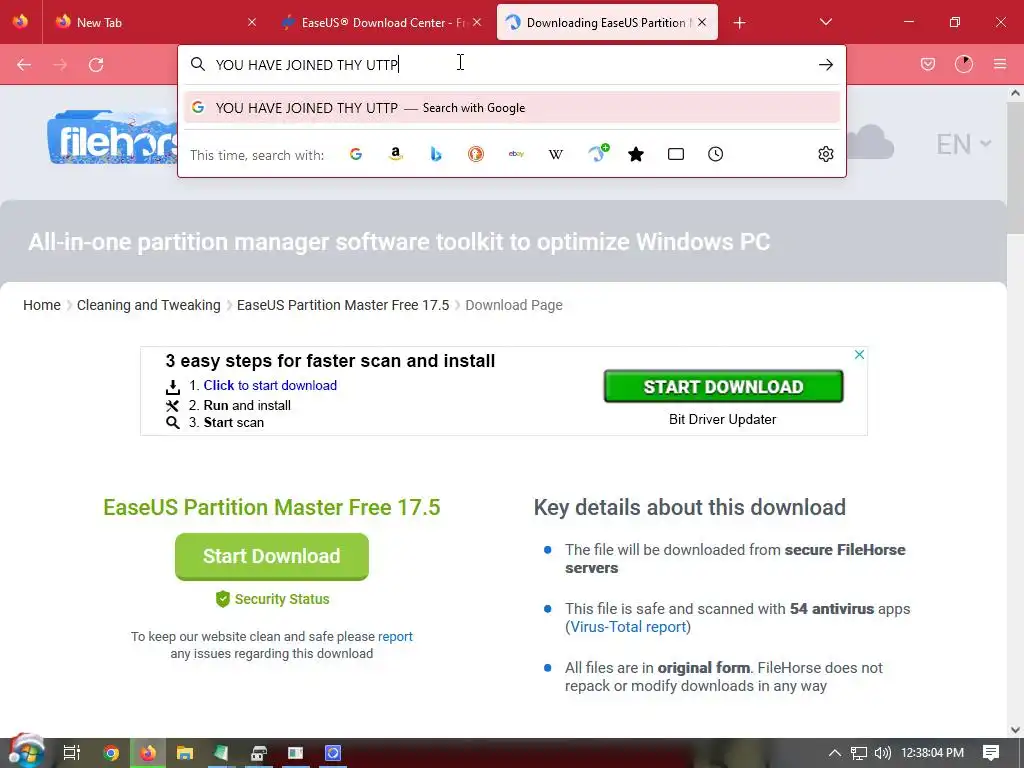Click inside the address bar text
The image size is (1024, 768).
pyautogui.click(x=307, y=65)
